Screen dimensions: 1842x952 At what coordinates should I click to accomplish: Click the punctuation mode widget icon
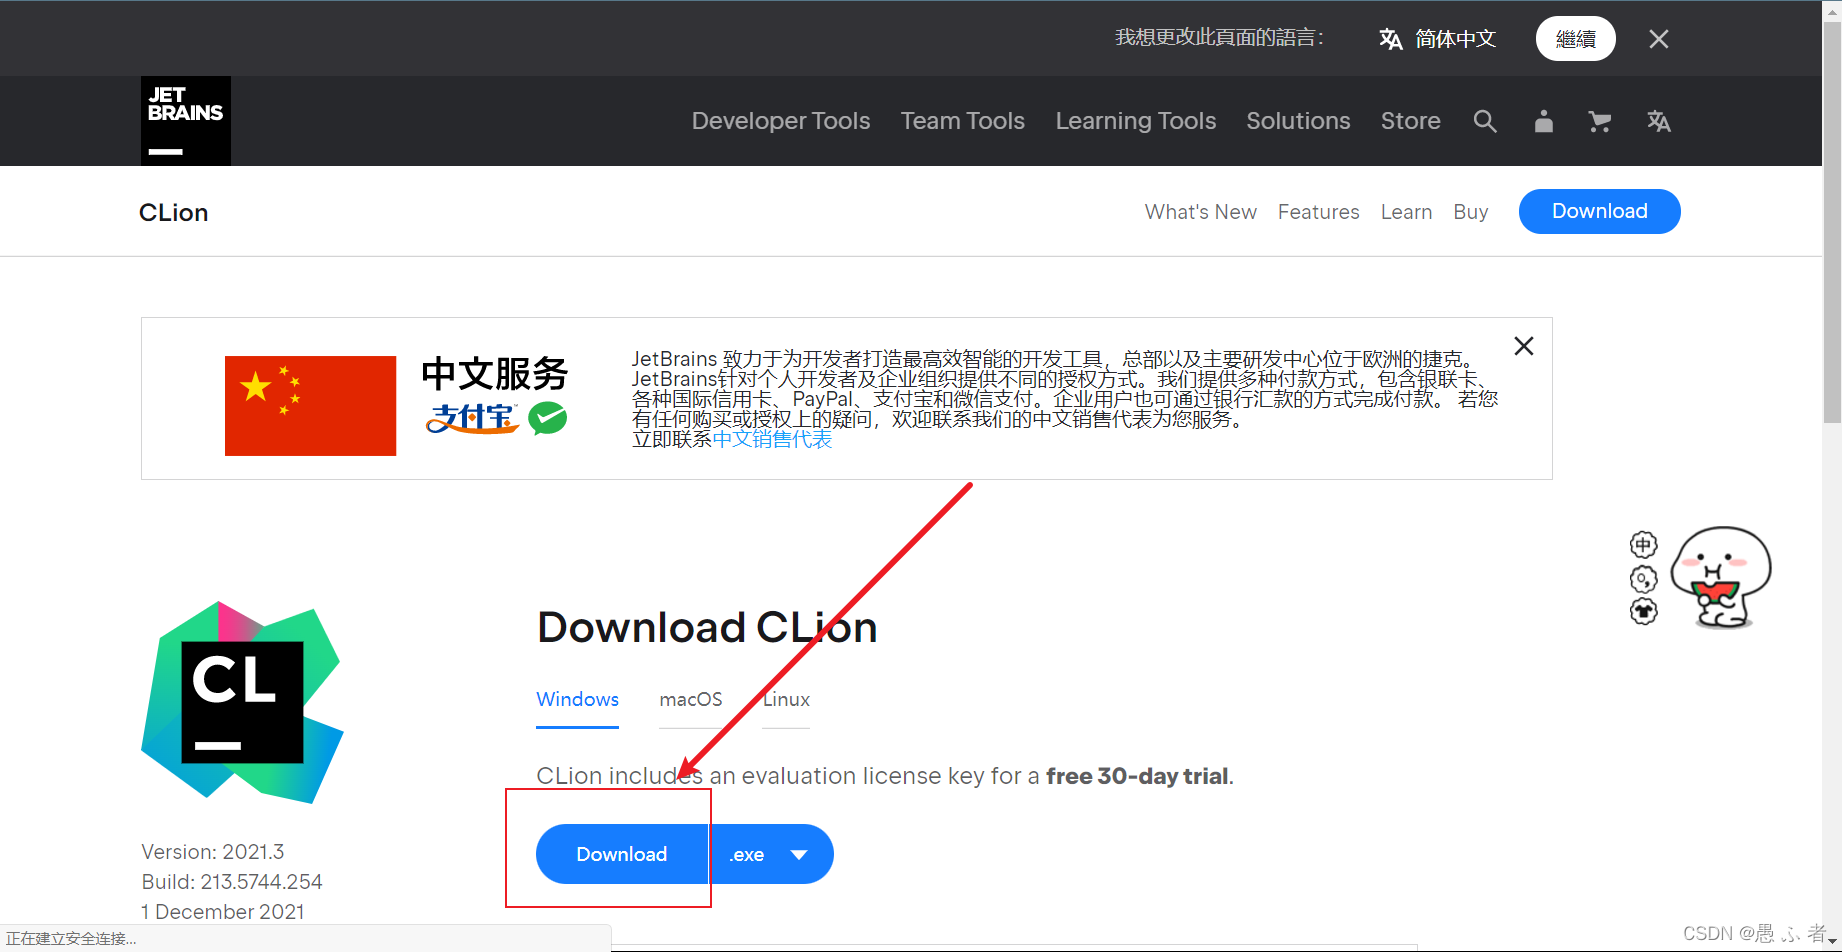[x=1644, y=579]
